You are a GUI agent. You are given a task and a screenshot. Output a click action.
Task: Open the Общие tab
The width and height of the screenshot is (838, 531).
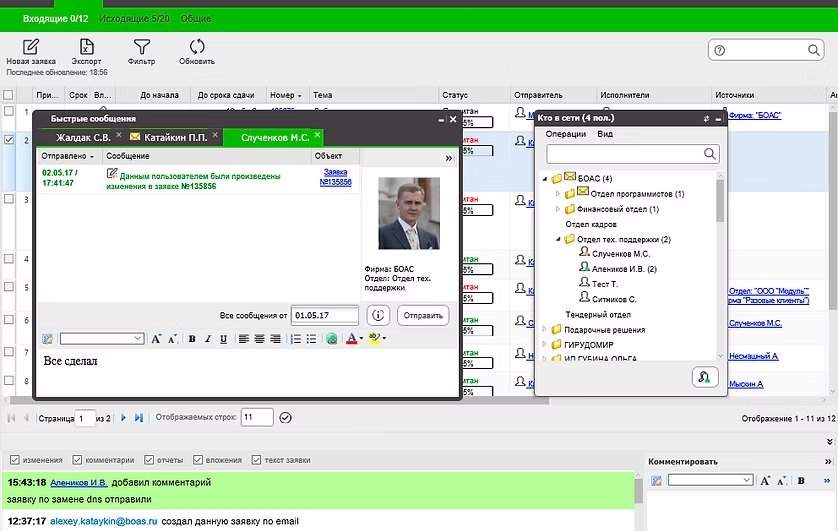pyautogui.click(x=196, y=19)
